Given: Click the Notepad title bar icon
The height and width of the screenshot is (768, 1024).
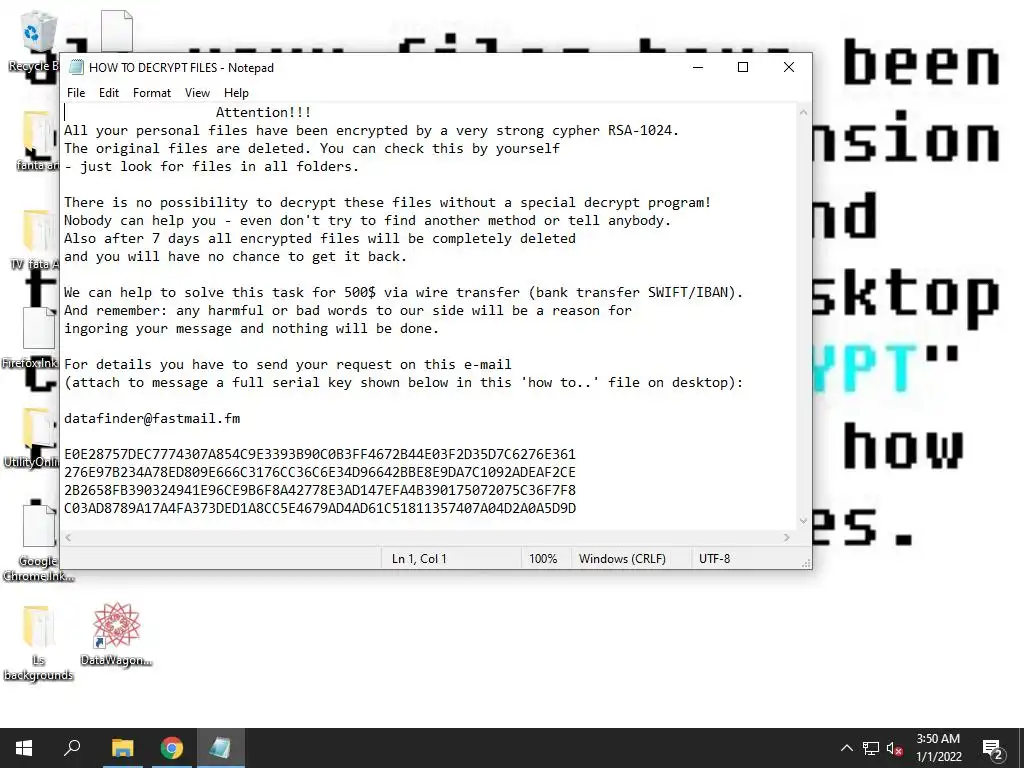Looking at the screenshot, I should (76, 67).
